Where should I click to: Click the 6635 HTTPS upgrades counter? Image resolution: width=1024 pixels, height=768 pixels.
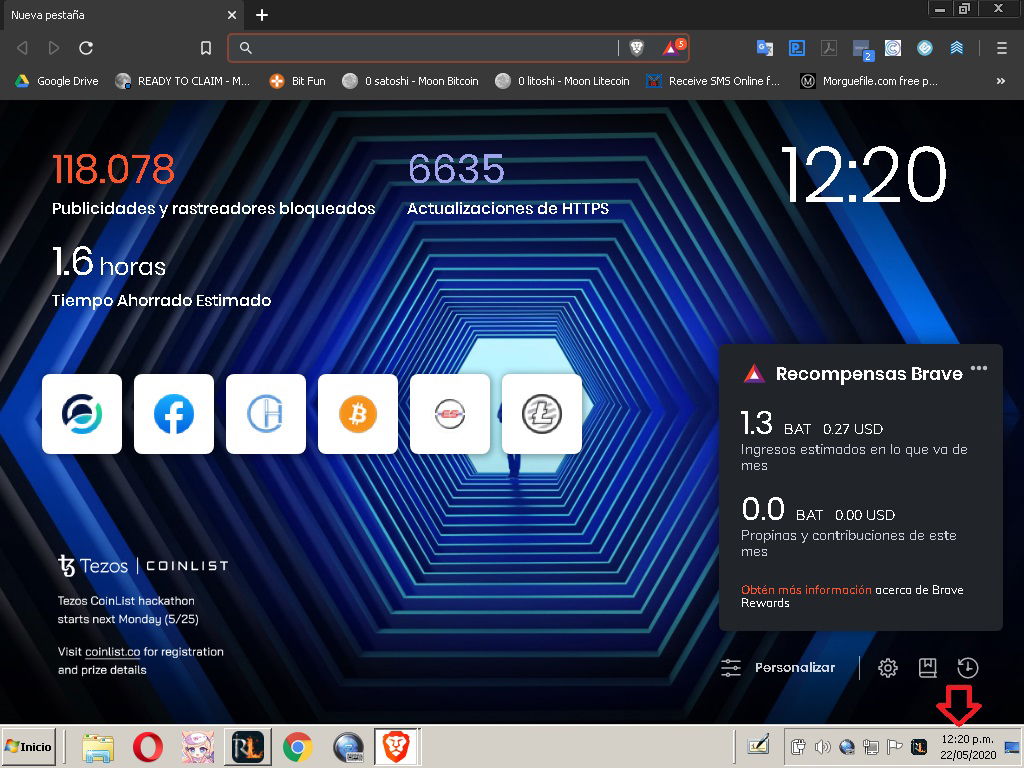tap(456, 169)
